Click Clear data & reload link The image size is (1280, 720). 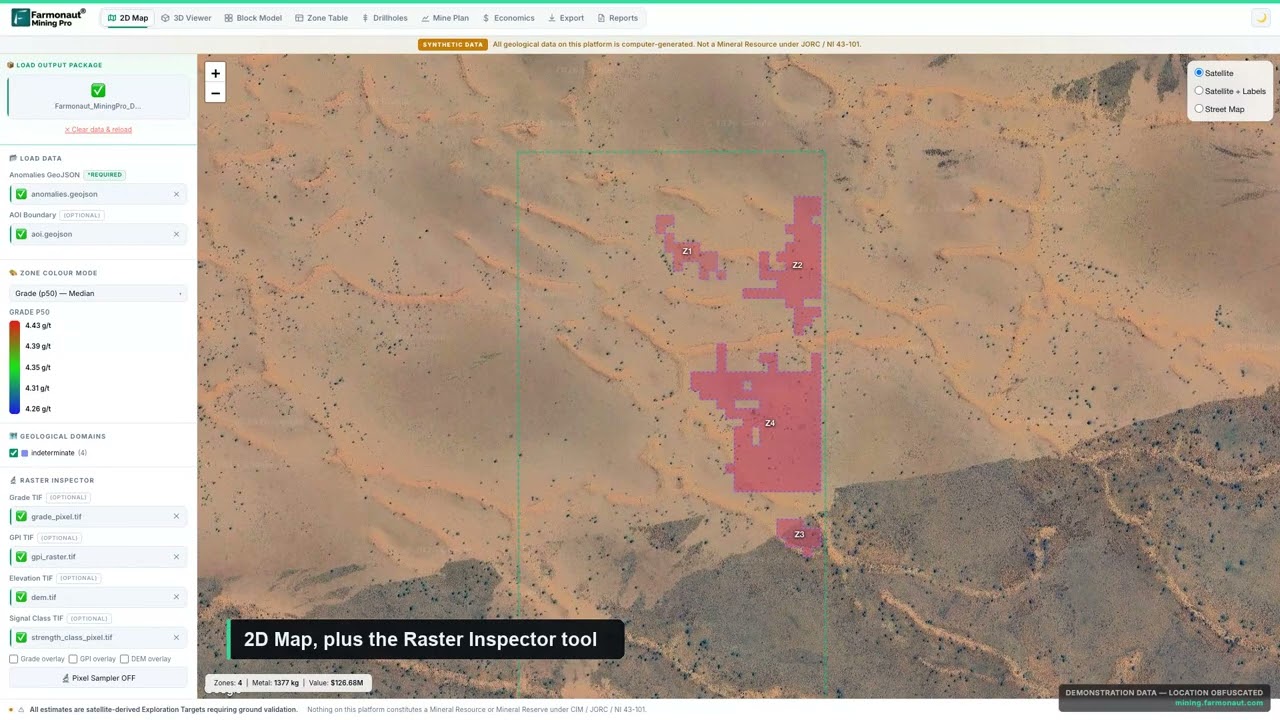(98, 129)
